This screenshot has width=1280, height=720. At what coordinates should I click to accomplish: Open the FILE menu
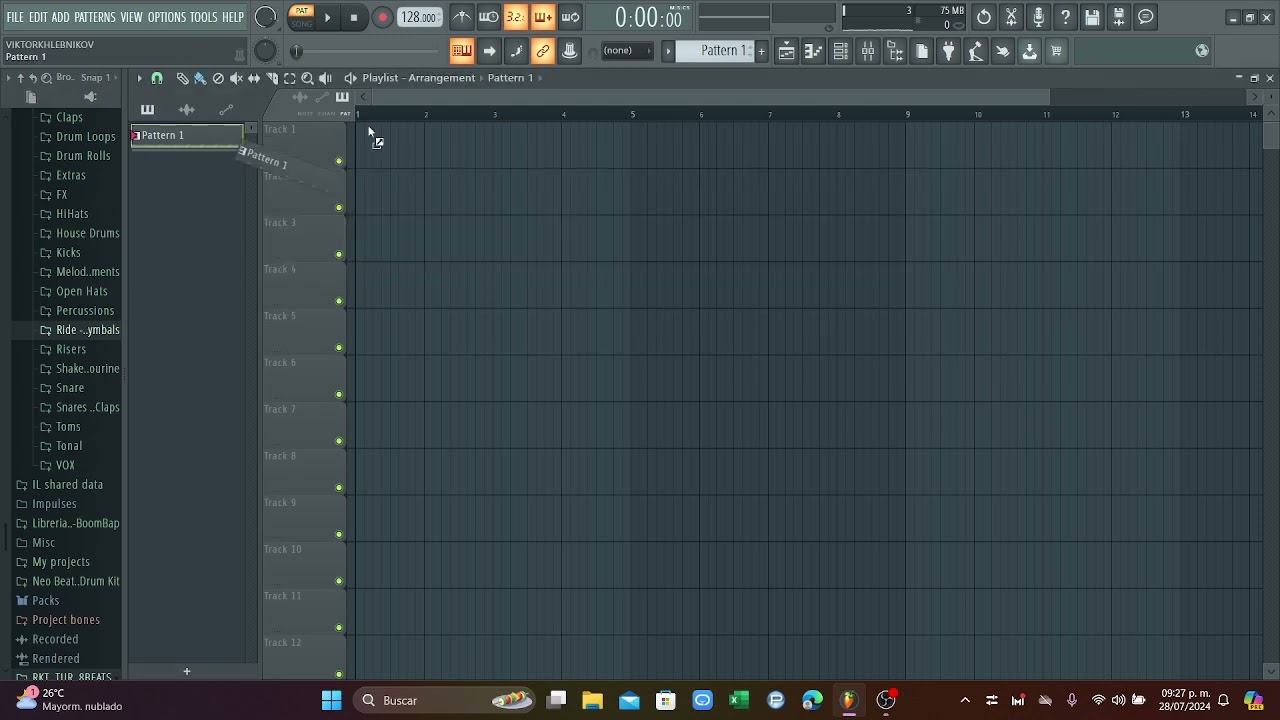point(15,17)
